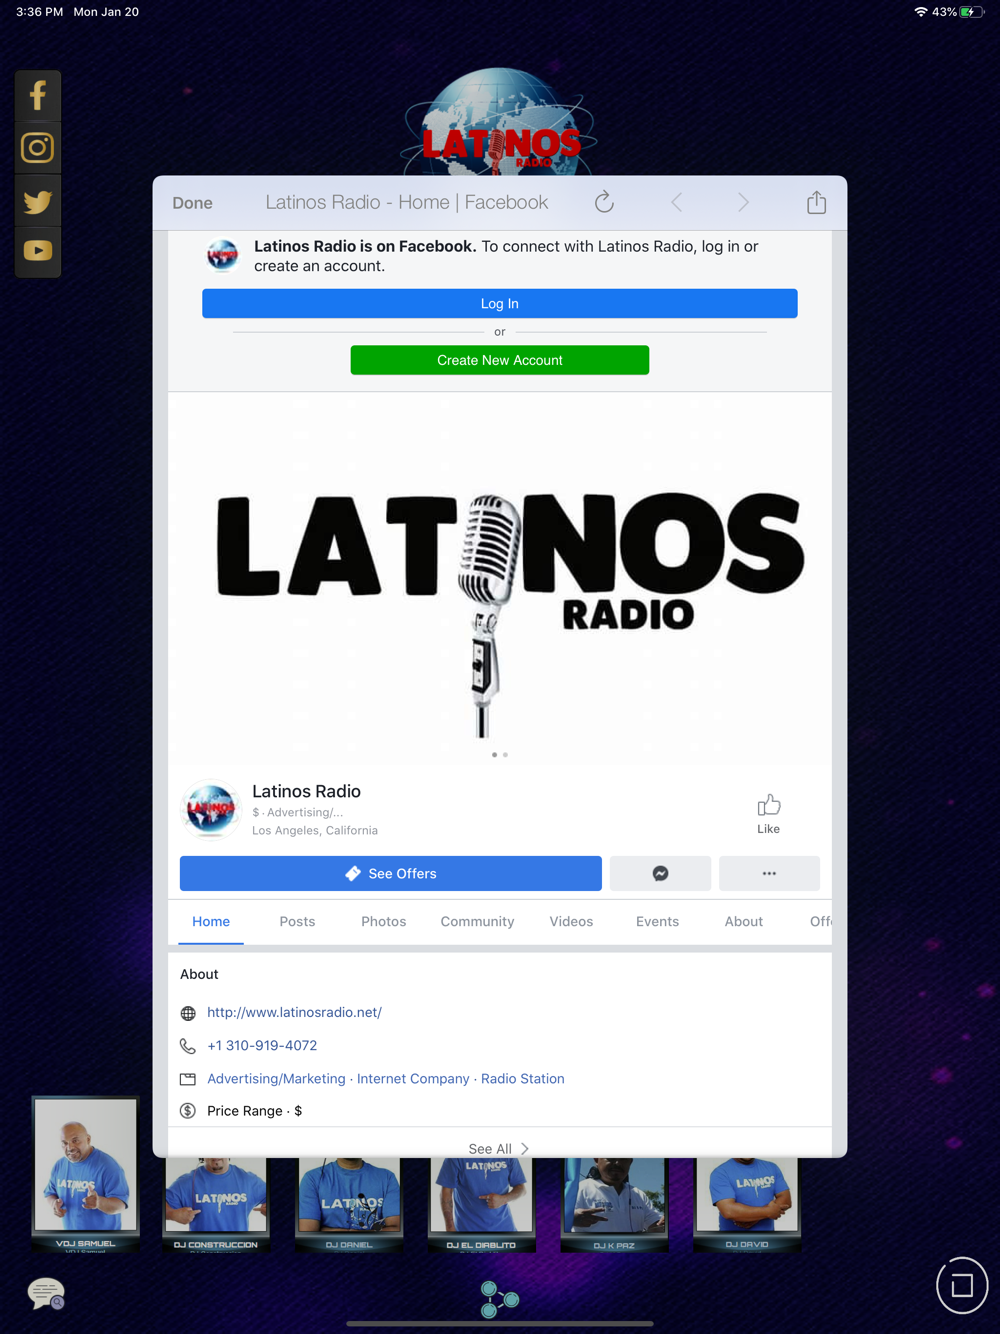Switch to the Events tab
Screen dimensions: 1000x1334
[657, 921]
